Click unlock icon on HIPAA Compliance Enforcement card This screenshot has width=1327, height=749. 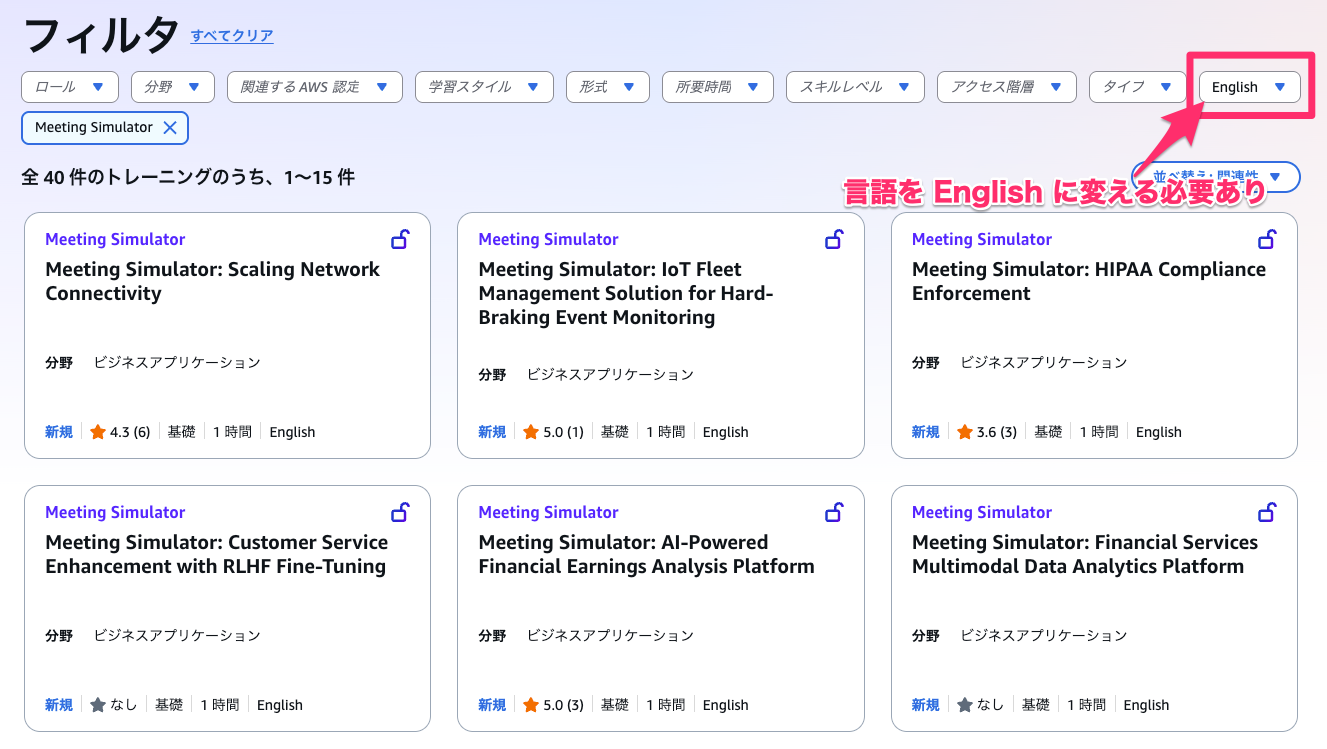[1267, 239]
